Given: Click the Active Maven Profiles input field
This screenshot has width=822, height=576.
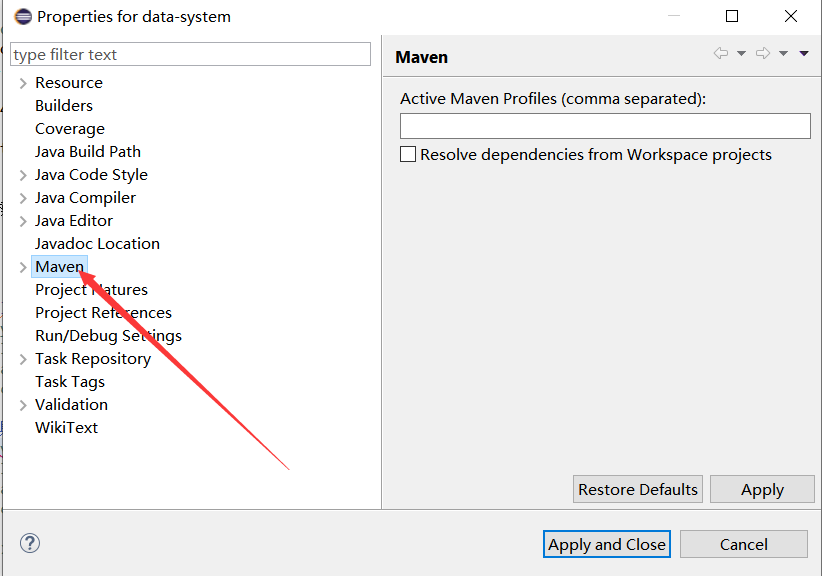Looking at the screenshot, I should [604, 125].
